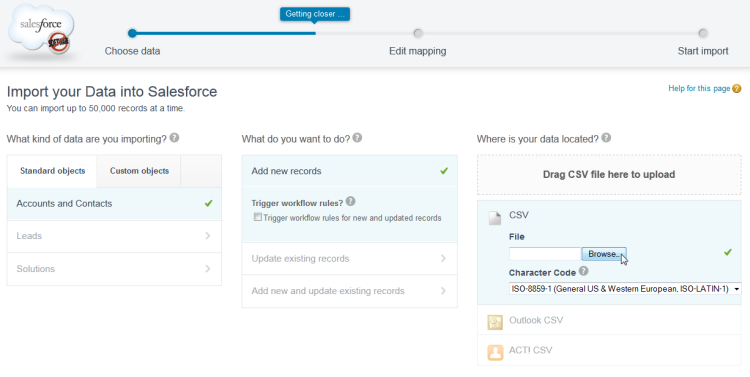Expand the Leads option chevron

208,235
